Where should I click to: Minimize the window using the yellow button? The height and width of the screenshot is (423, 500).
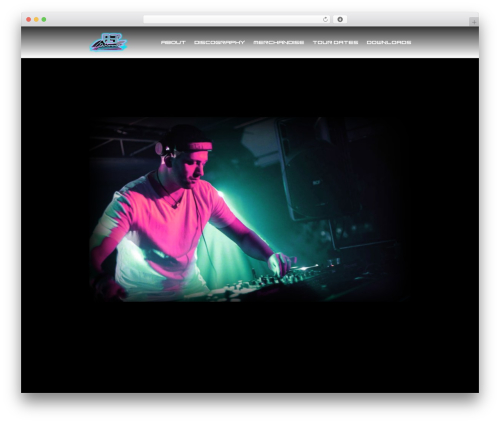coord(36,19)
